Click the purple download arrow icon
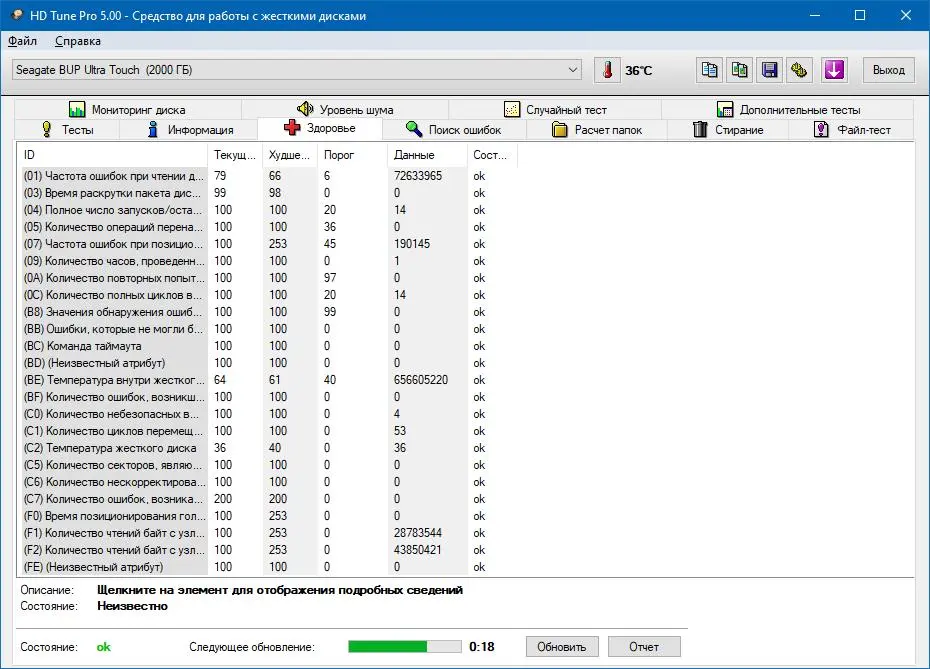This screenshot has width=930, height=669. pos(834,70)
